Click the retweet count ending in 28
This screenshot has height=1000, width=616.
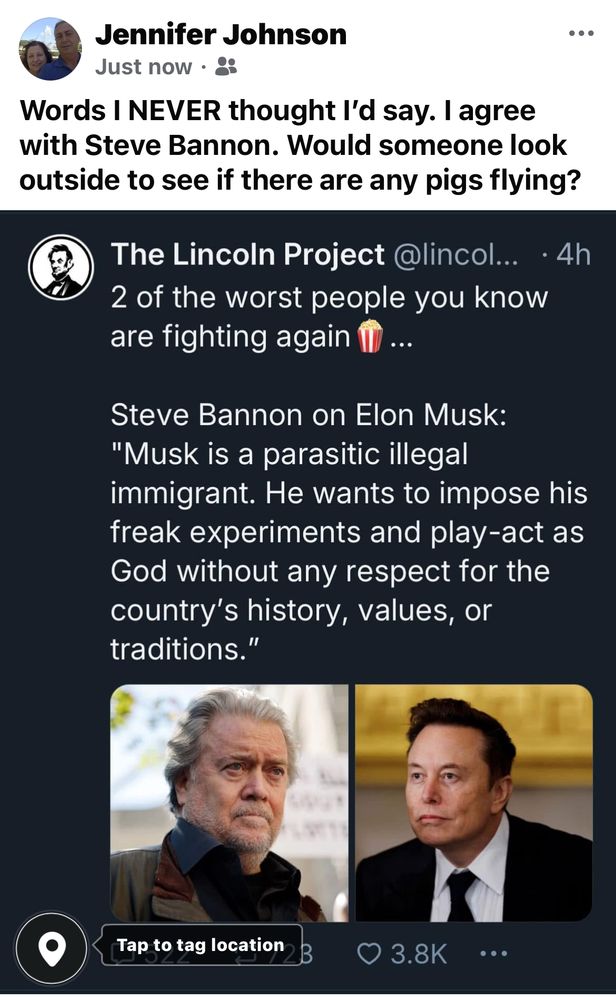(296, 953)
